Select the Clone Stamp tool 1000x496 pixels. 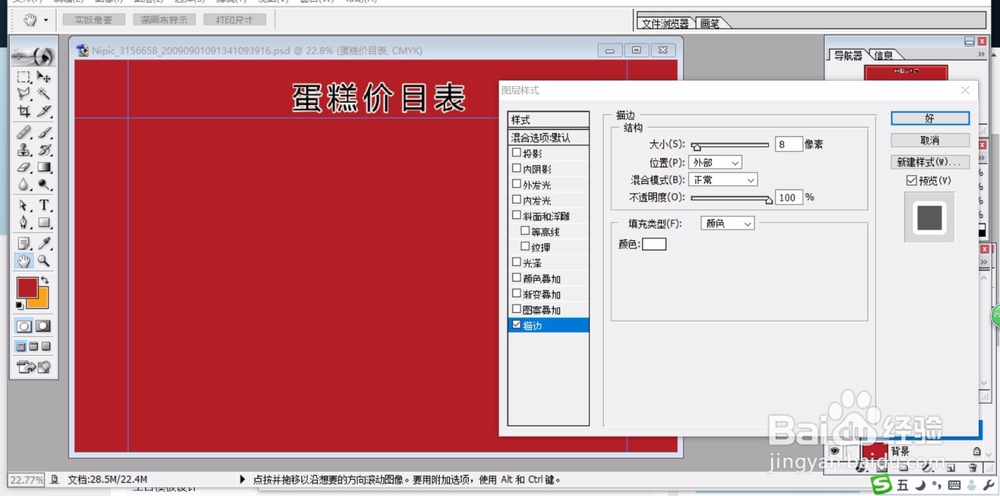[x=24, y=150]
